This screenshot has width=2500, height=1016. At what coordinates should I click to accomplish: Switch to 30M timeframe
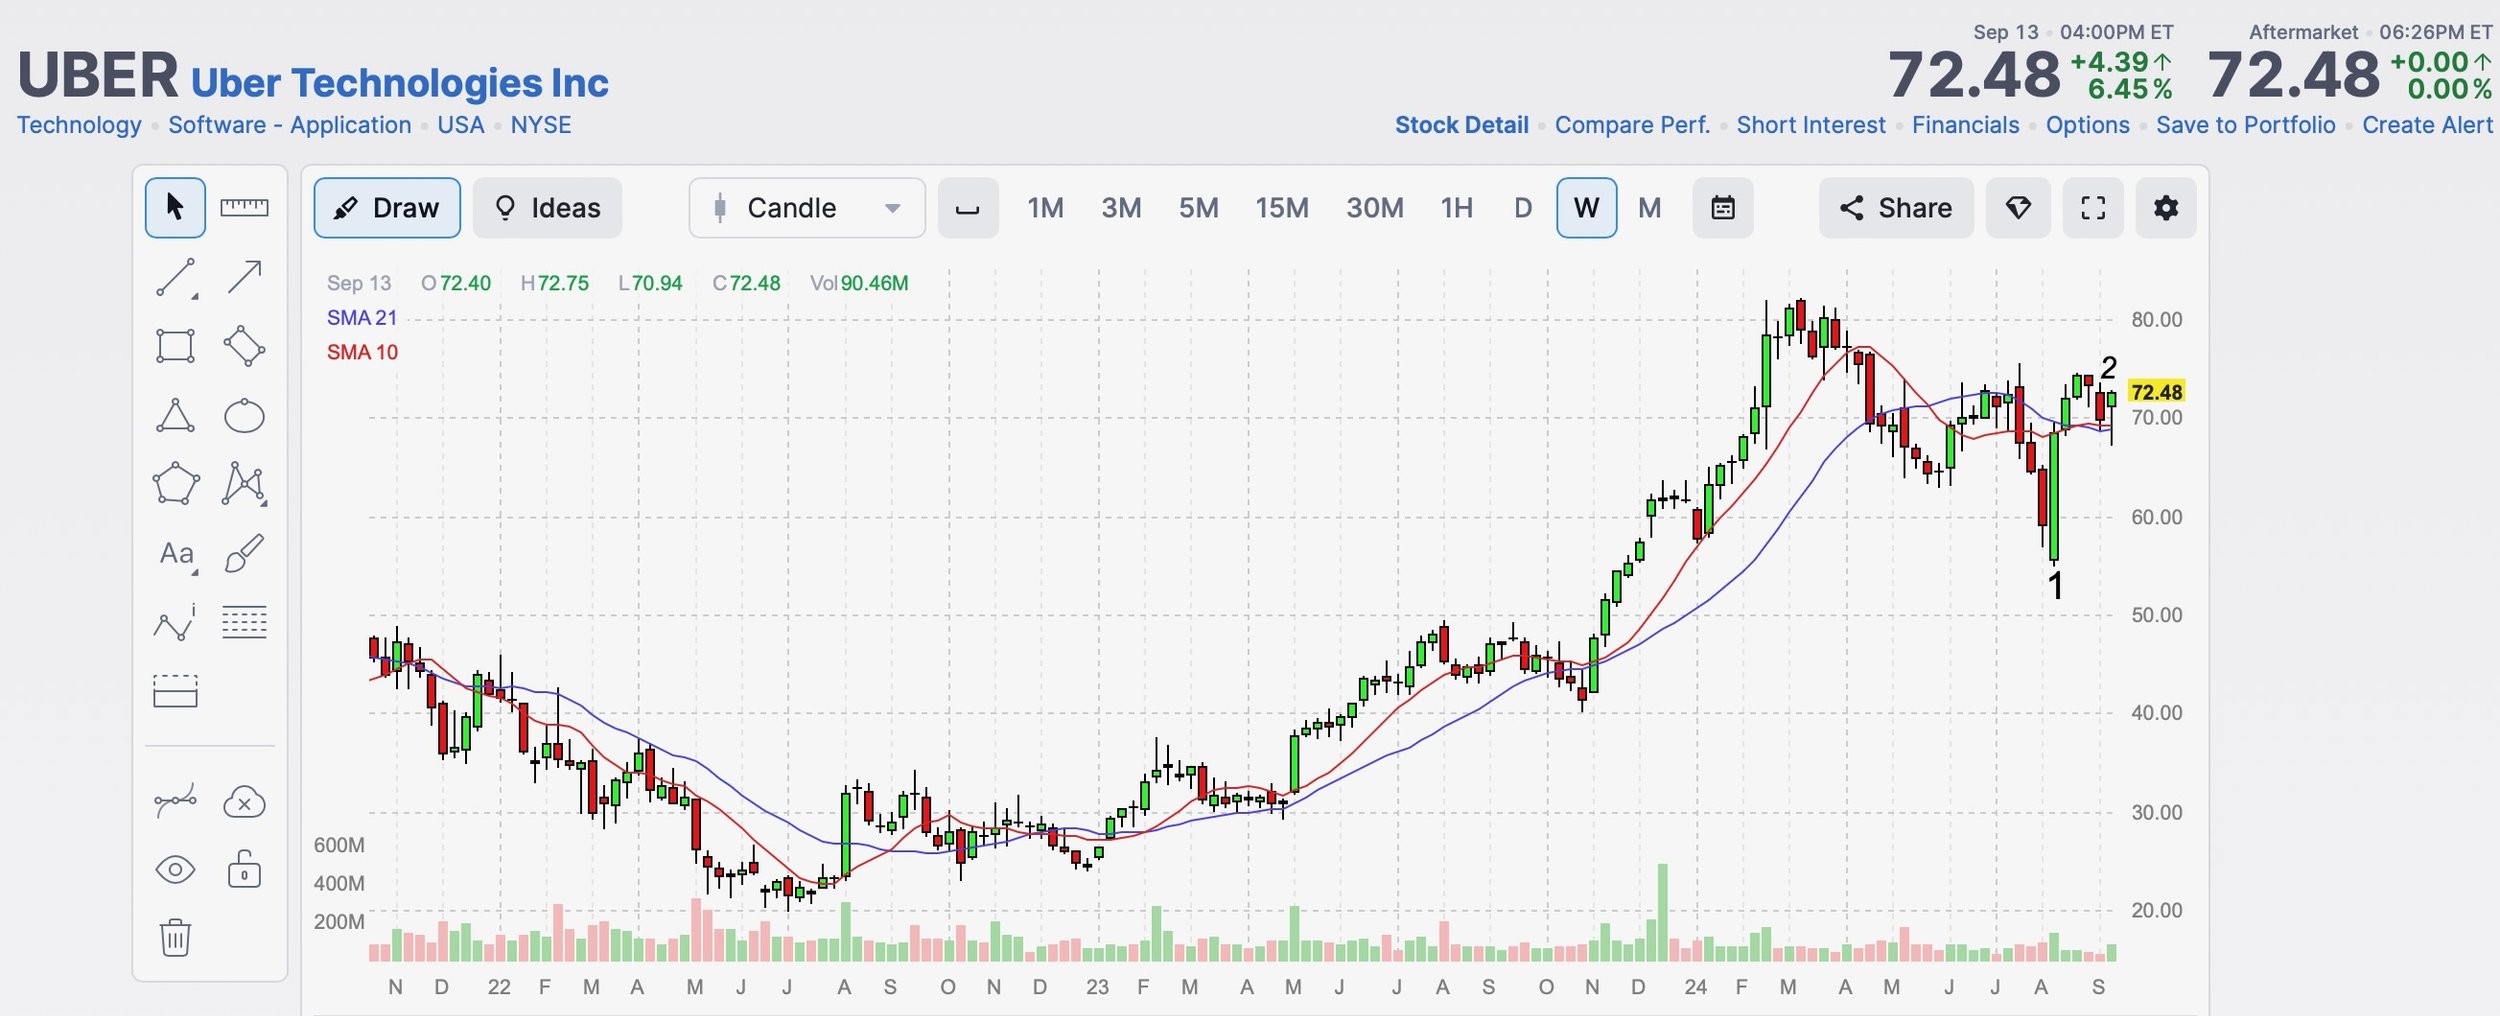click(1375, 208)
